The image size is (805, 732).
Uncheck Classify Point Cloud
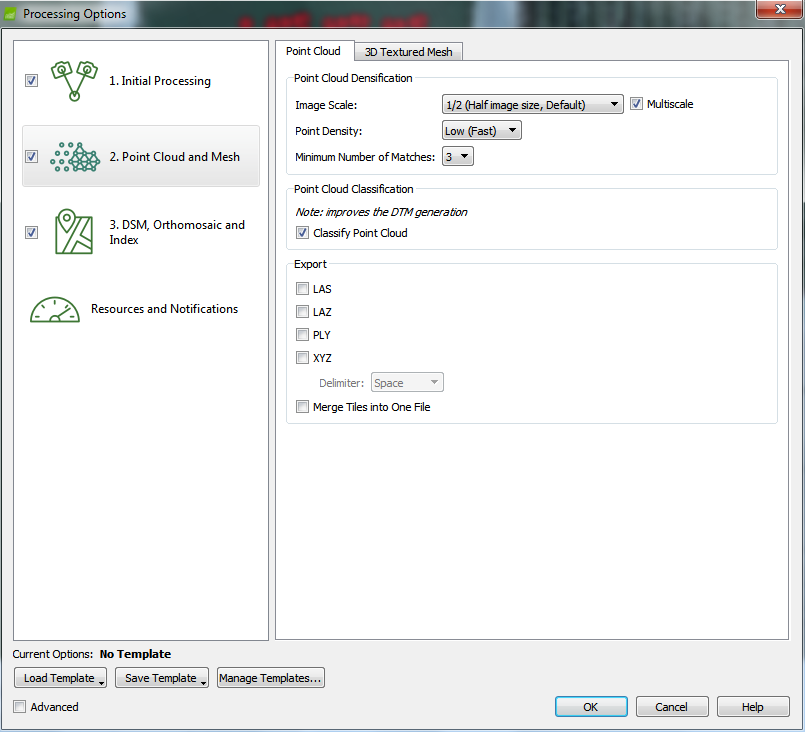(302, 233)
